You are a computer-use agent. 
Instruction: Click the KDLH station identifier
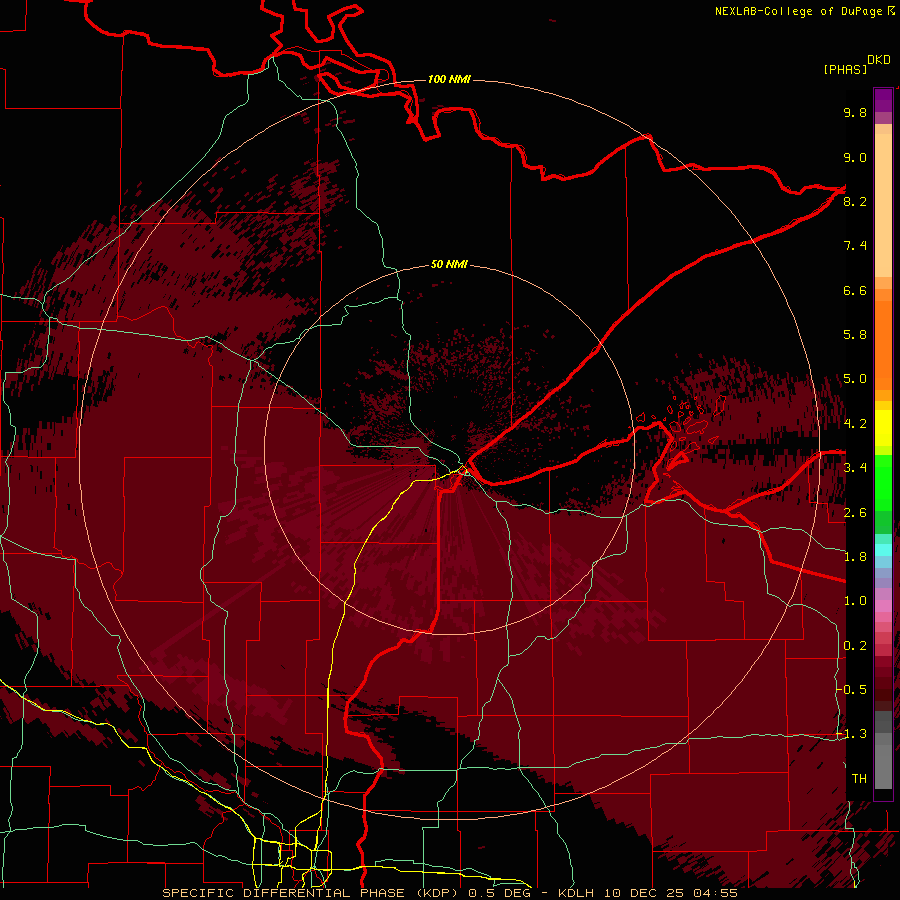tap(576, 893)
